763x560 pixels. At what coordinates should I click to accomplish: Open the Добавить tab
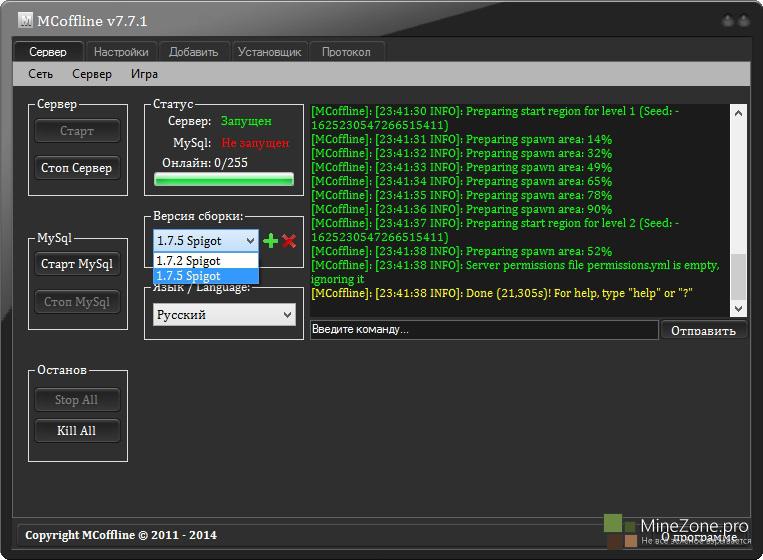(x=193, y=52)
